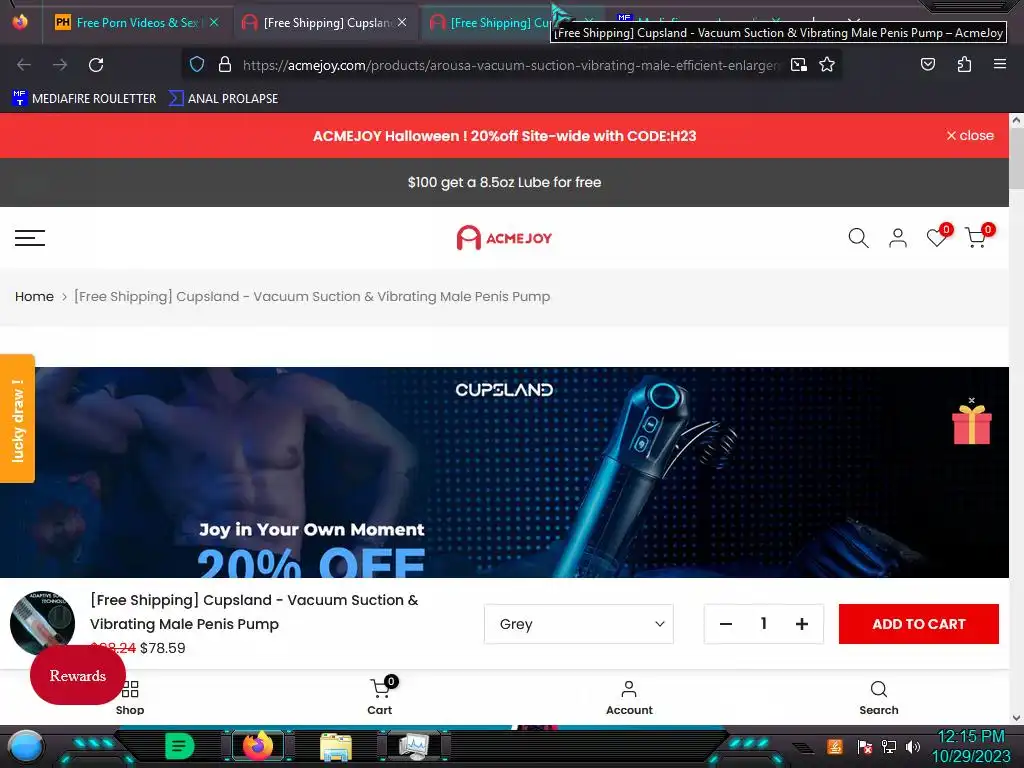This screenshot has height=768, width=1024.
Task: Click the volume speaker tray icon
Action: point(913,746)
